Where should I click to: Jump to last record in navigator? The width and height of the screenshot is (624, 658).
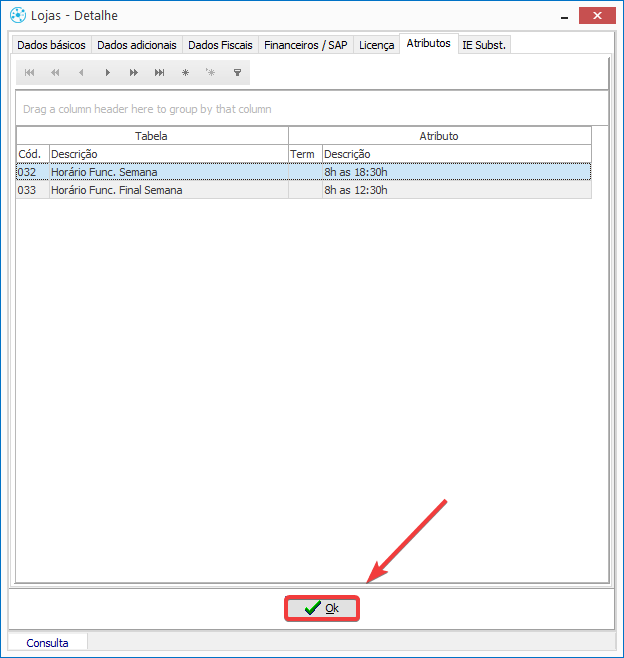159,73
